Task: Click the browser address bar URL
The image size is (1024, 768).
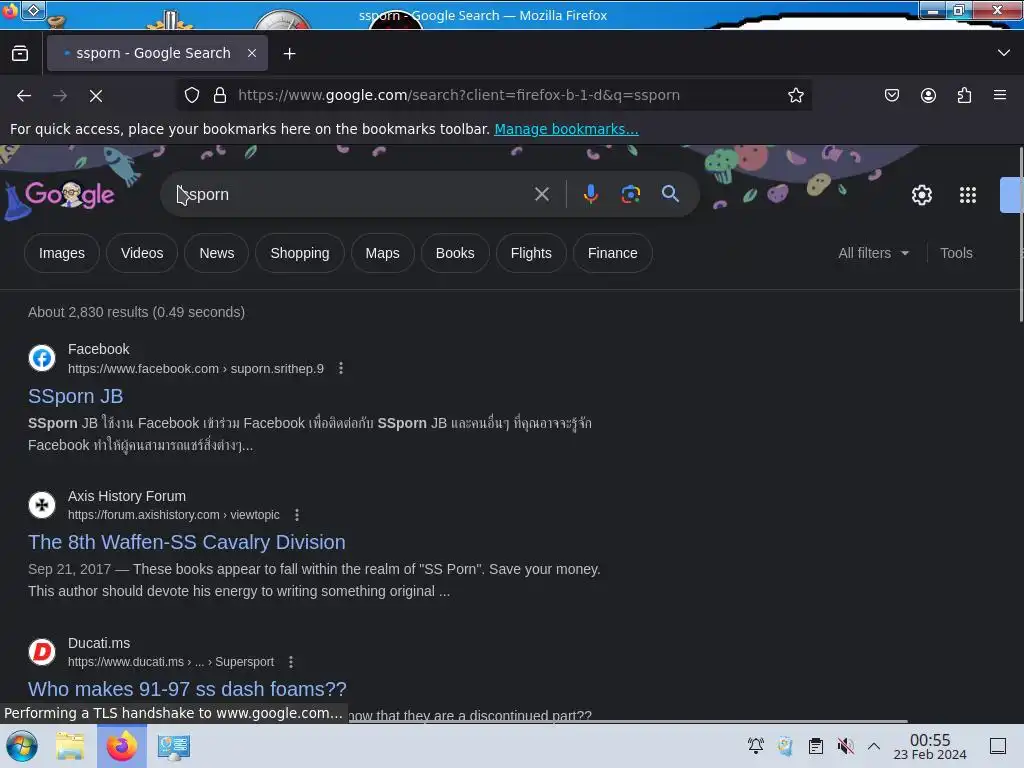Action: point(458,95)
